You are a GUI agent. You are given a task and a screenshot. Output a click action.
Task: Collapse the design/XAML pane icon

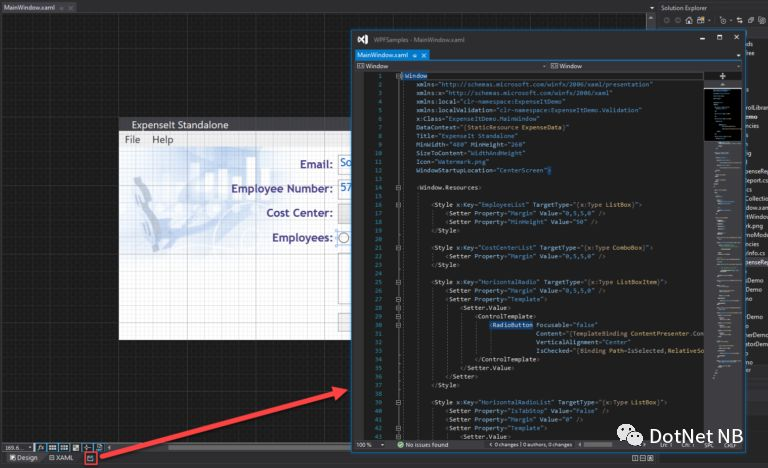(650, 458)
